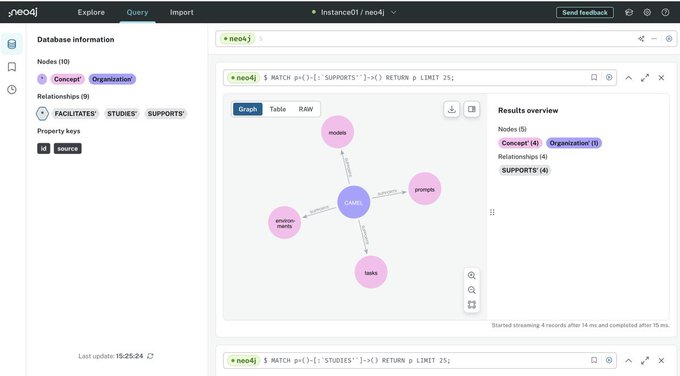This screenshot has height=376, width=680.
Task: Close the STUDIES result frame
Action: [661, 360]
